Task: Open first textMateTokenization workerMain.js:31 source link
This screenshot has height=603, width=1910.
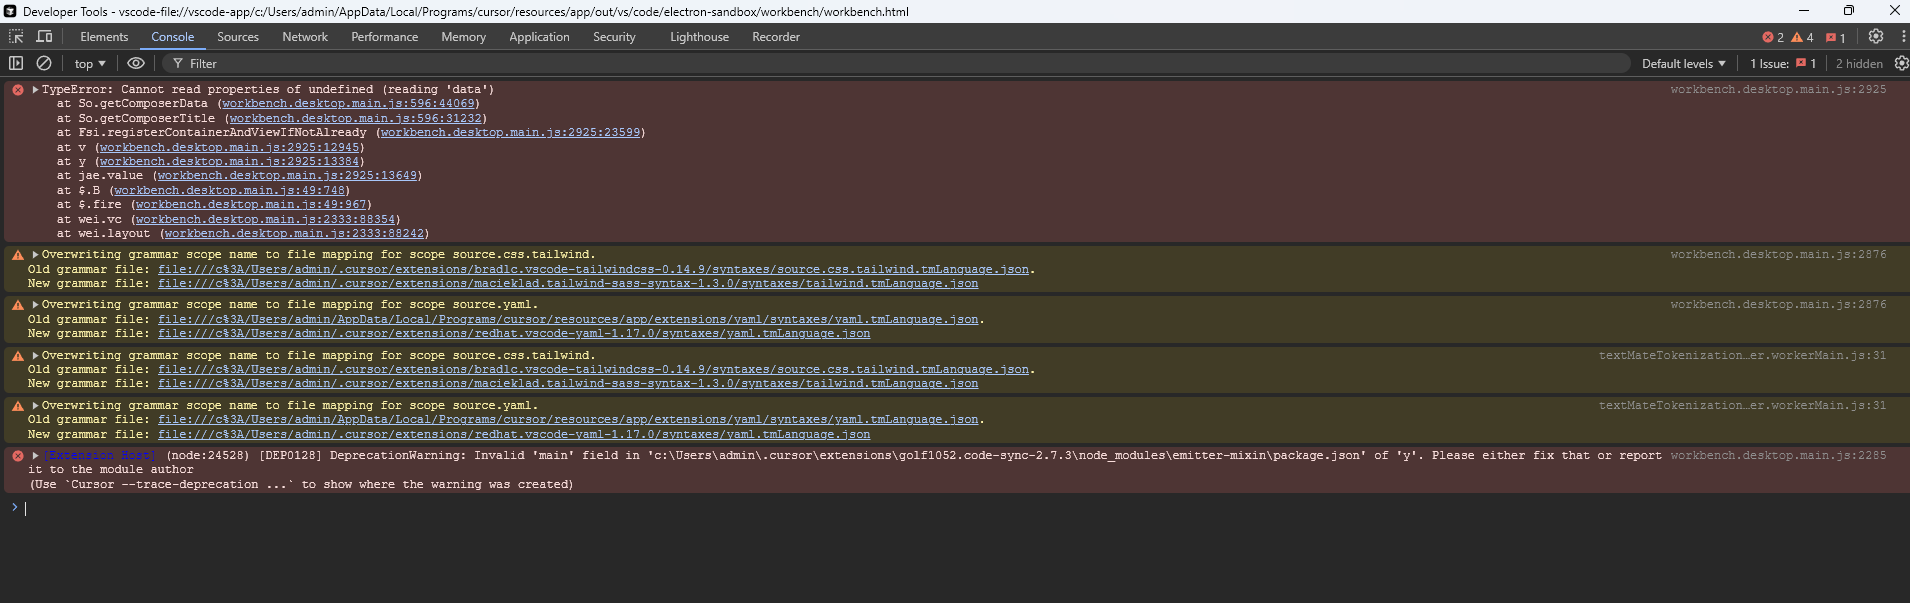Action: point(1742,355)
